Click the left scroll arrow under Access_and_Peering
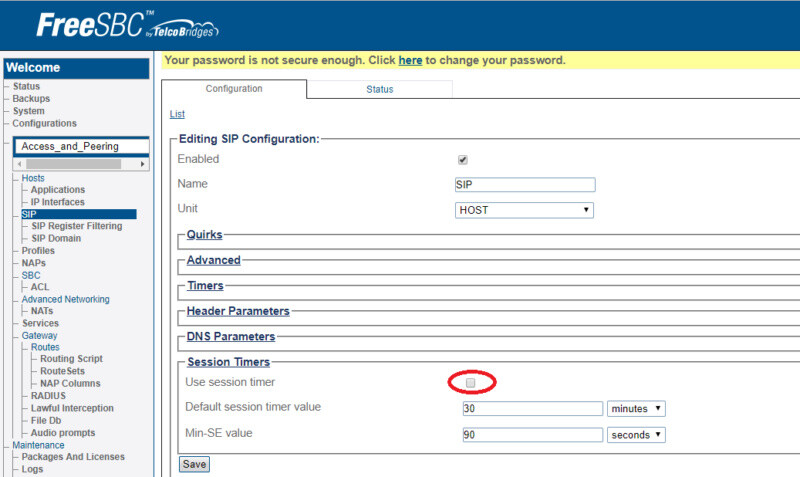This screenshot has width=800, height=477. (x=19, y=164)
